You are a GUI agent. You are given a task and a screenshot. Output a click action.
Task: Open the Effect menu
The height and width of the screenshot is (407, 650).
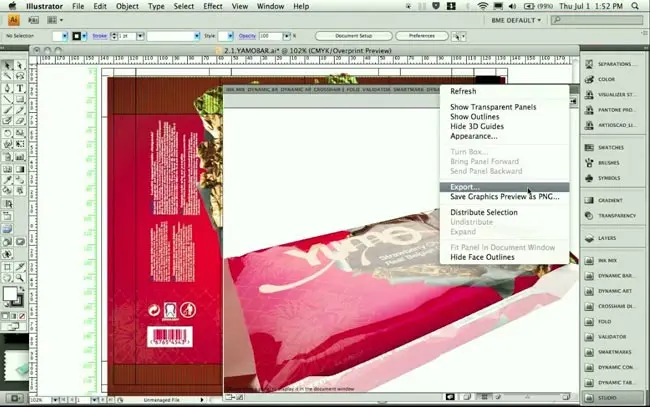[x=213, y=6]
